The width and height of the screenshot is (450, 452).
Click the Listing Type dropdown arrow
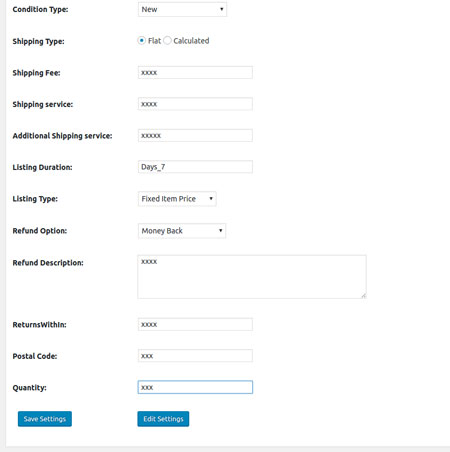211,199
